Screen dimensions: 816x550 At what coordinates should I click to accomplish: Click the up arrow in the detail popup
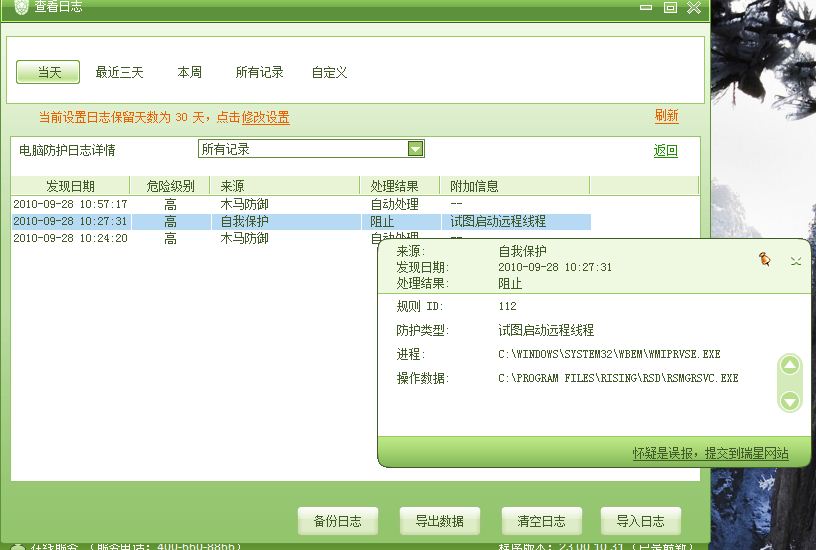790,365
